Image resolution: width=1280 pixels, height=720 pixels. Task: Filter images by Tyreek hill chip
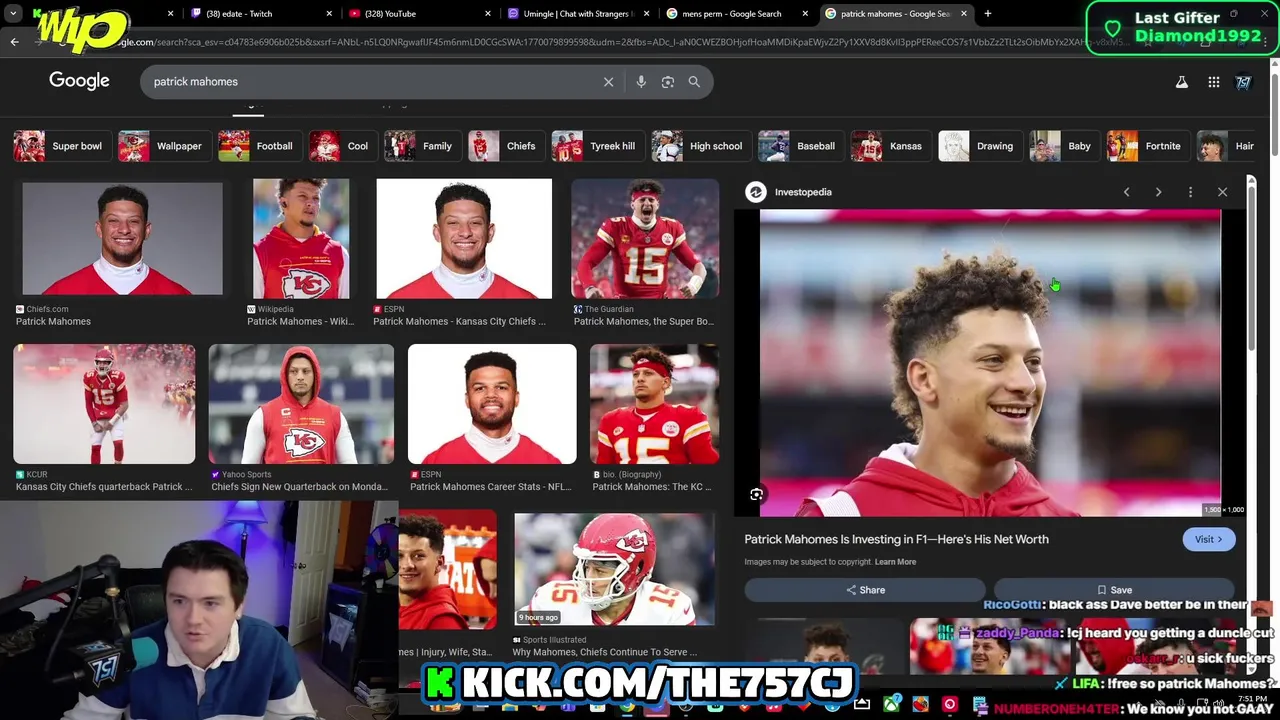(597, 146)
